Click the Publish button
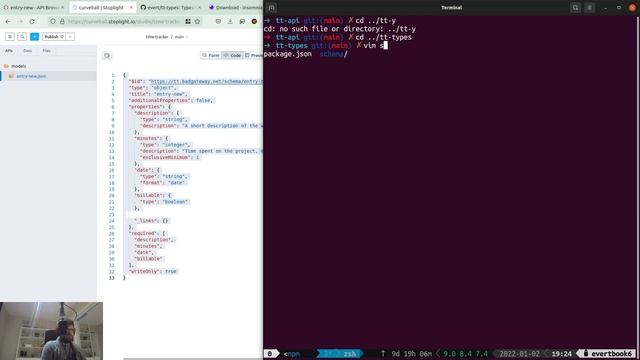 coord(54,37)
